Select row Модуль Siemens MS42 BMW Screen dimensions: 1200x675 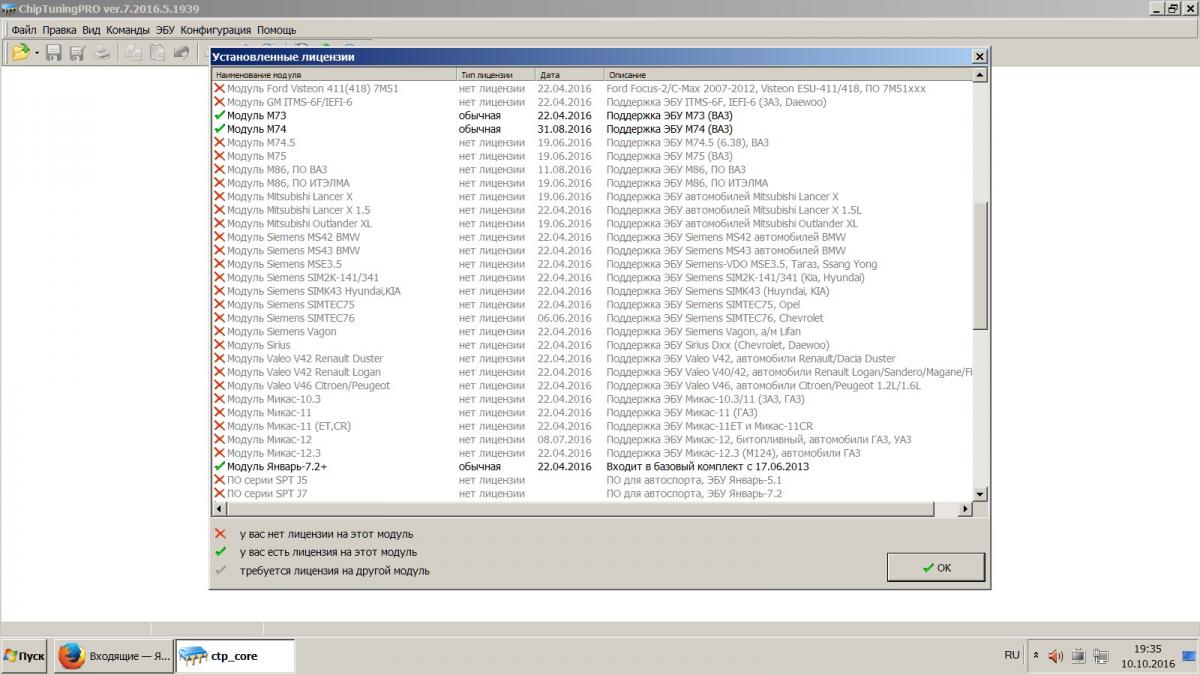pos(592,237)
